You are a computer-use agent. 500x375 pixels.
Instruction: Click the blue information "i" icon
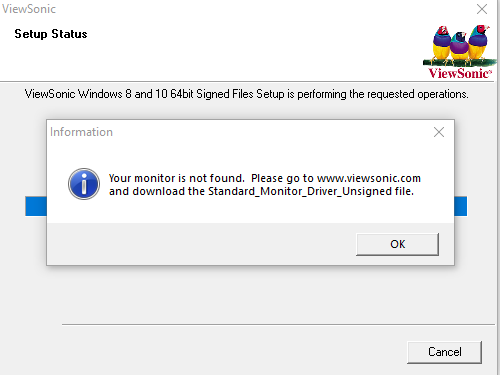[x=84, y=184]
